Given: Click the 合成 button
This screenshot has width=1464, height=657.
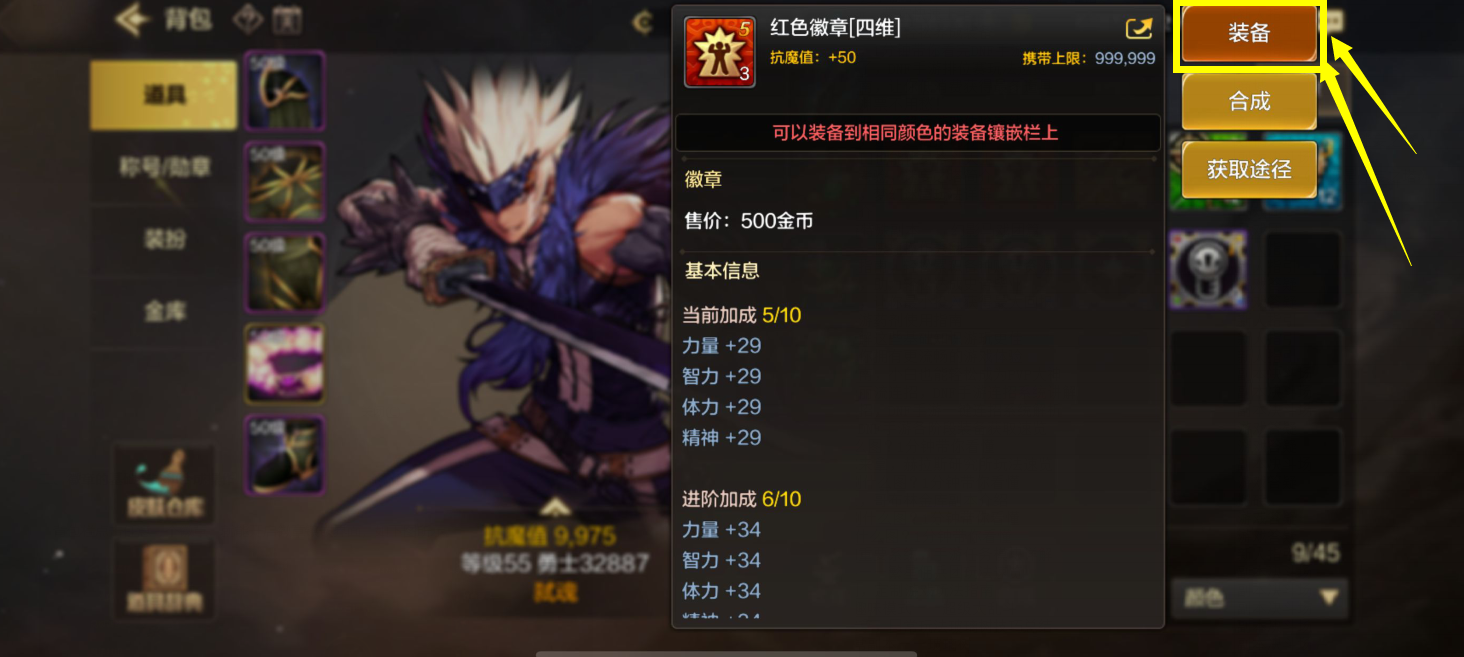Looking at the screenshot, I should 1249,101.
